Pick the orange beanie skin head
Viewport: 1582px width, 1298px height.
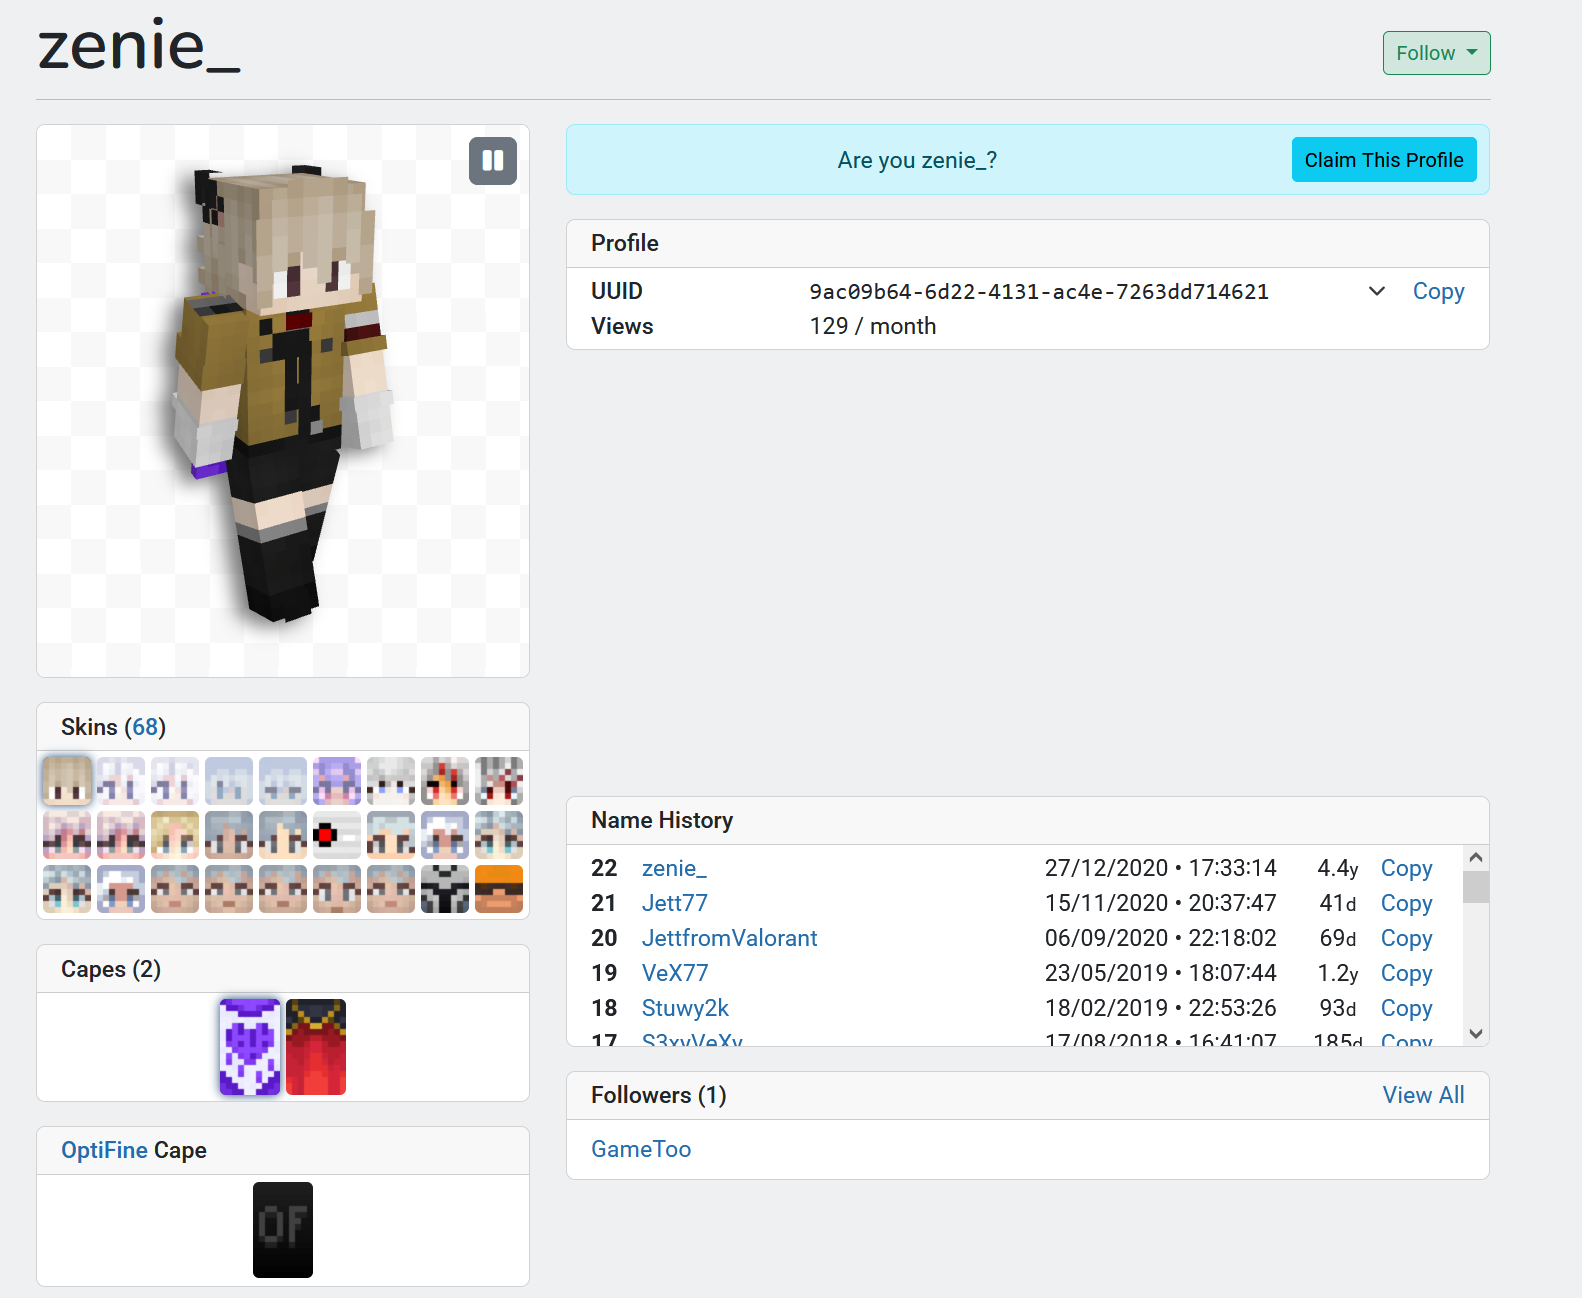(499, 889)
